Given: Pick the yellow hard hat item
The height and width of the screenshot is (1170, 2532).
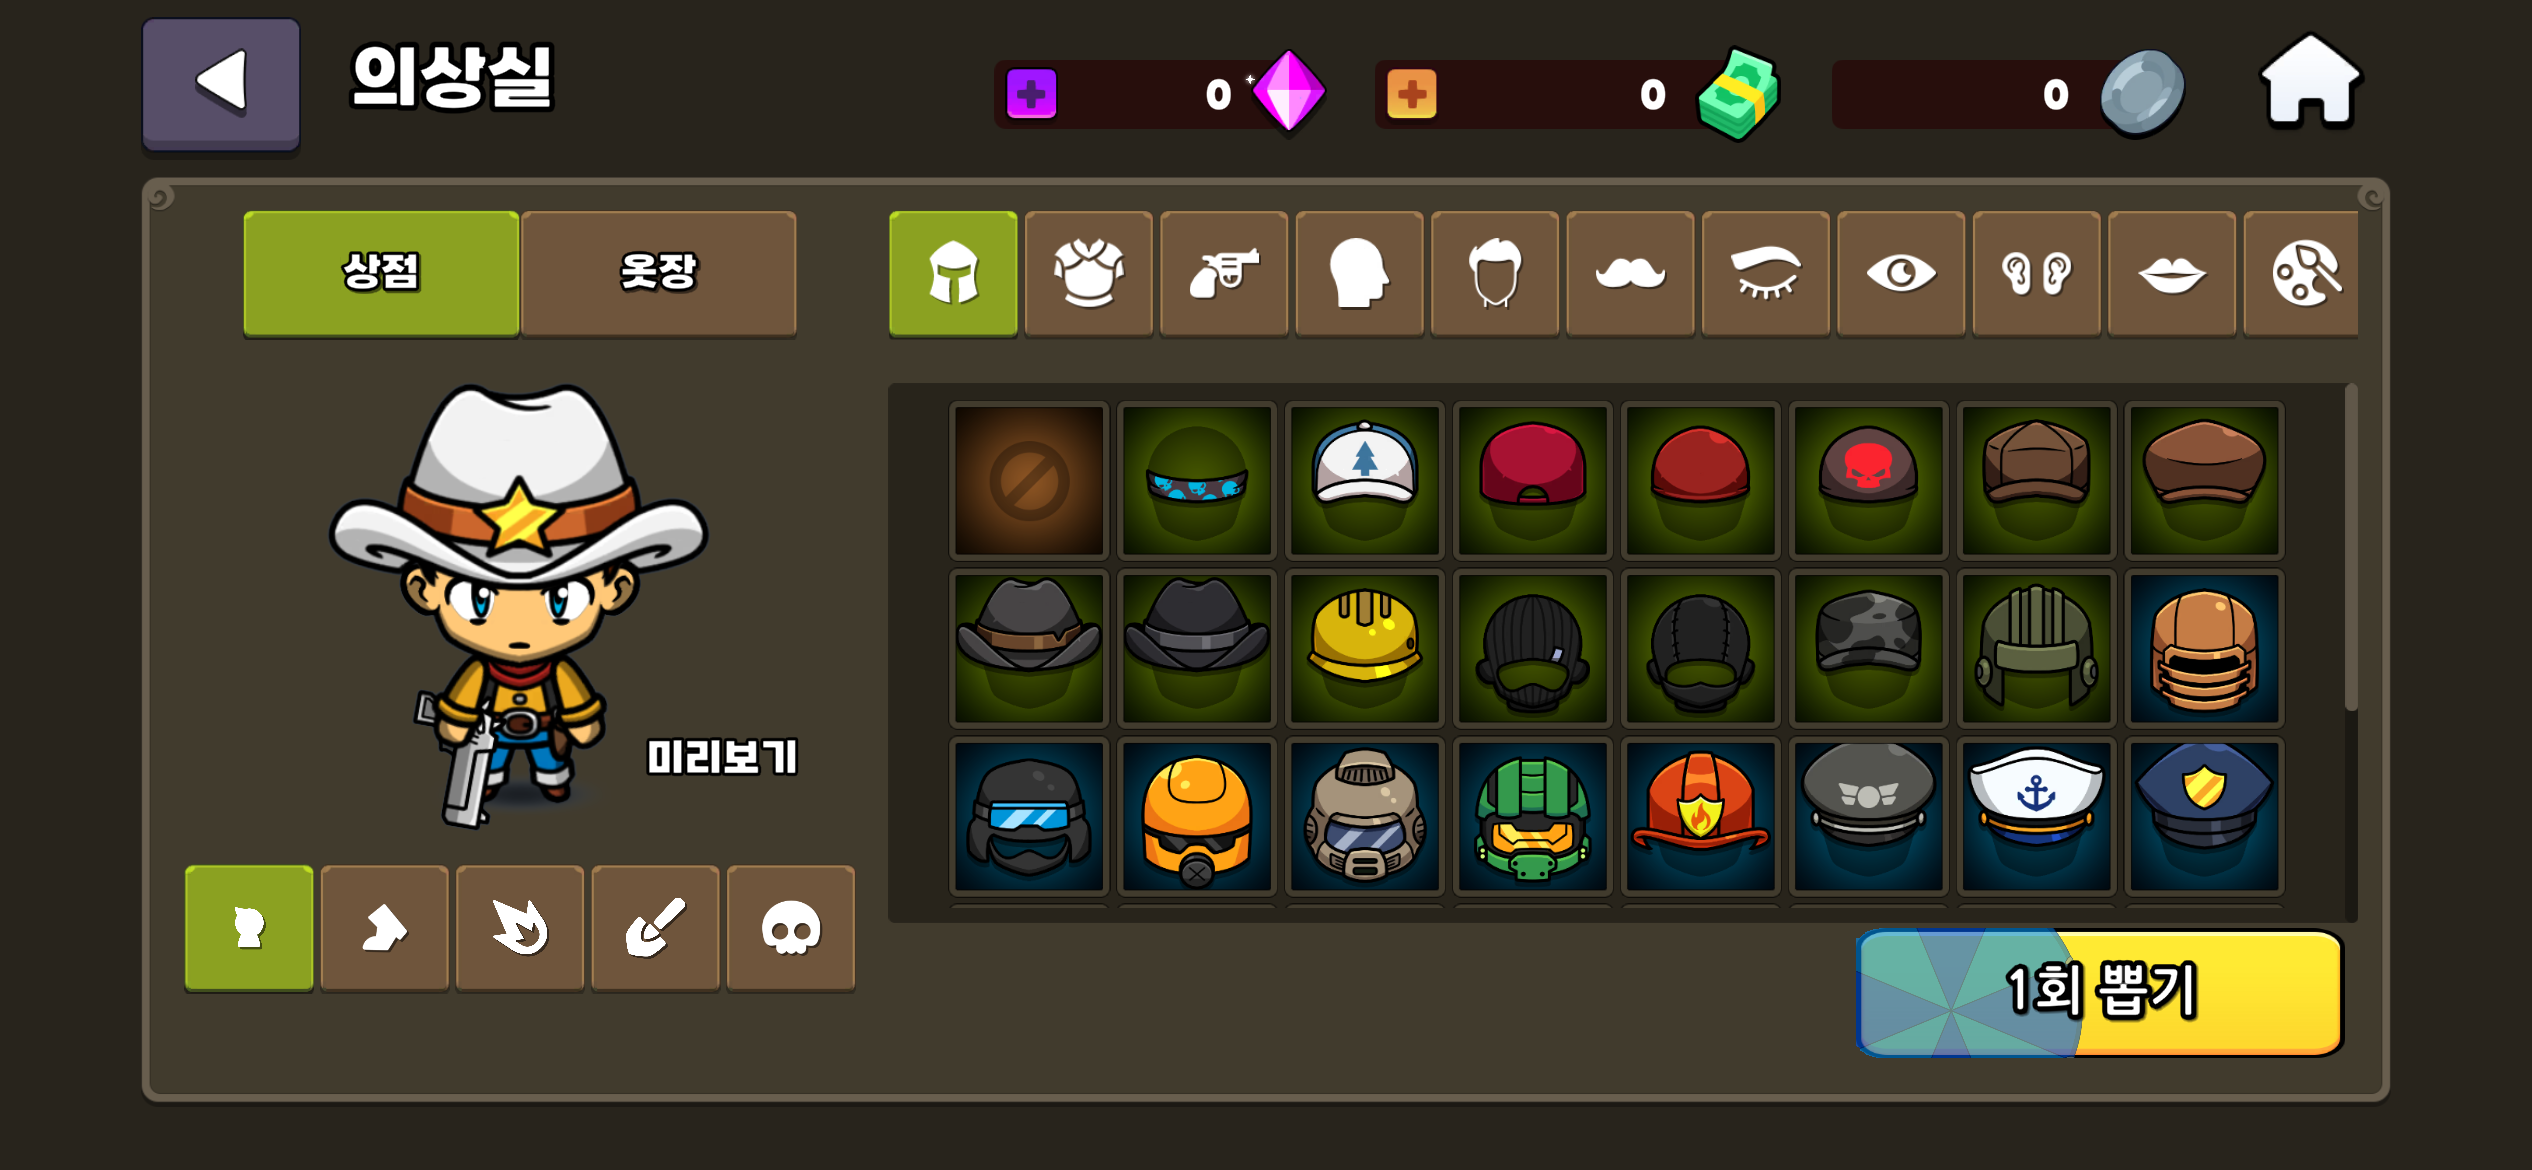Looking at the screenshot, I should pyautogui.click(x=1365, y=648).
